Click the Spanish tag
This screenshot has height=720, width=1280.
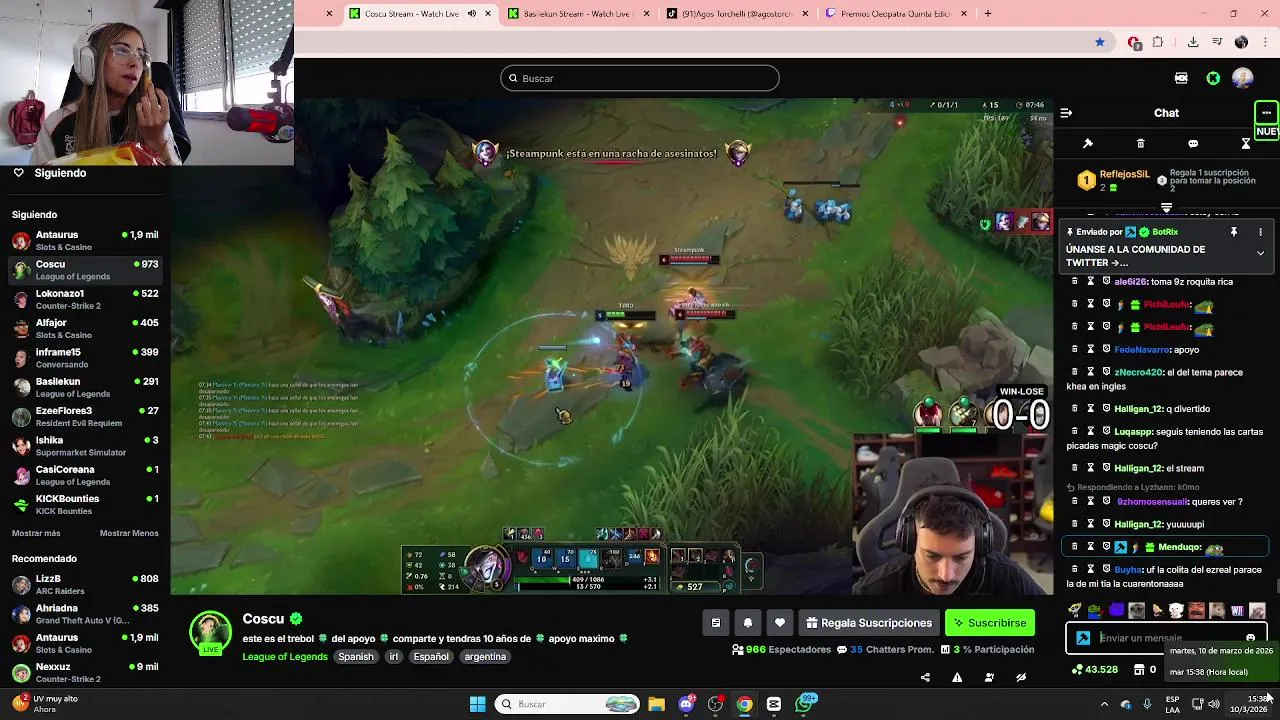(x=355, y=657)
